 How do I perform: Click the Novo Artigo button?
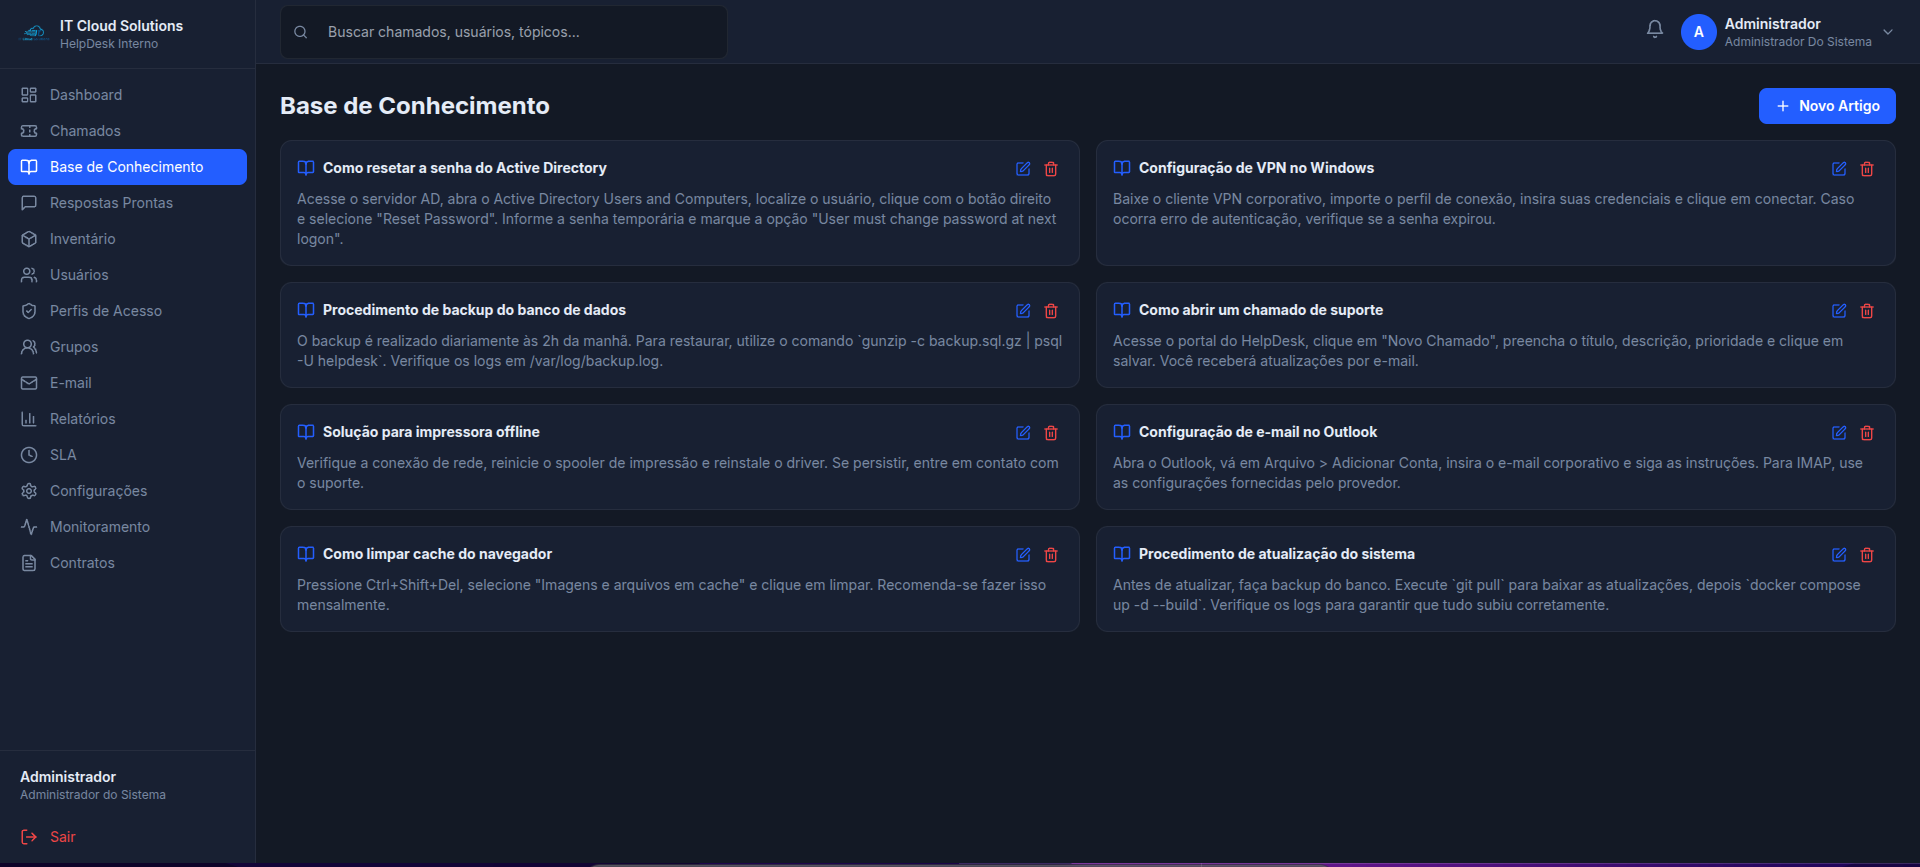[1827, 106]
